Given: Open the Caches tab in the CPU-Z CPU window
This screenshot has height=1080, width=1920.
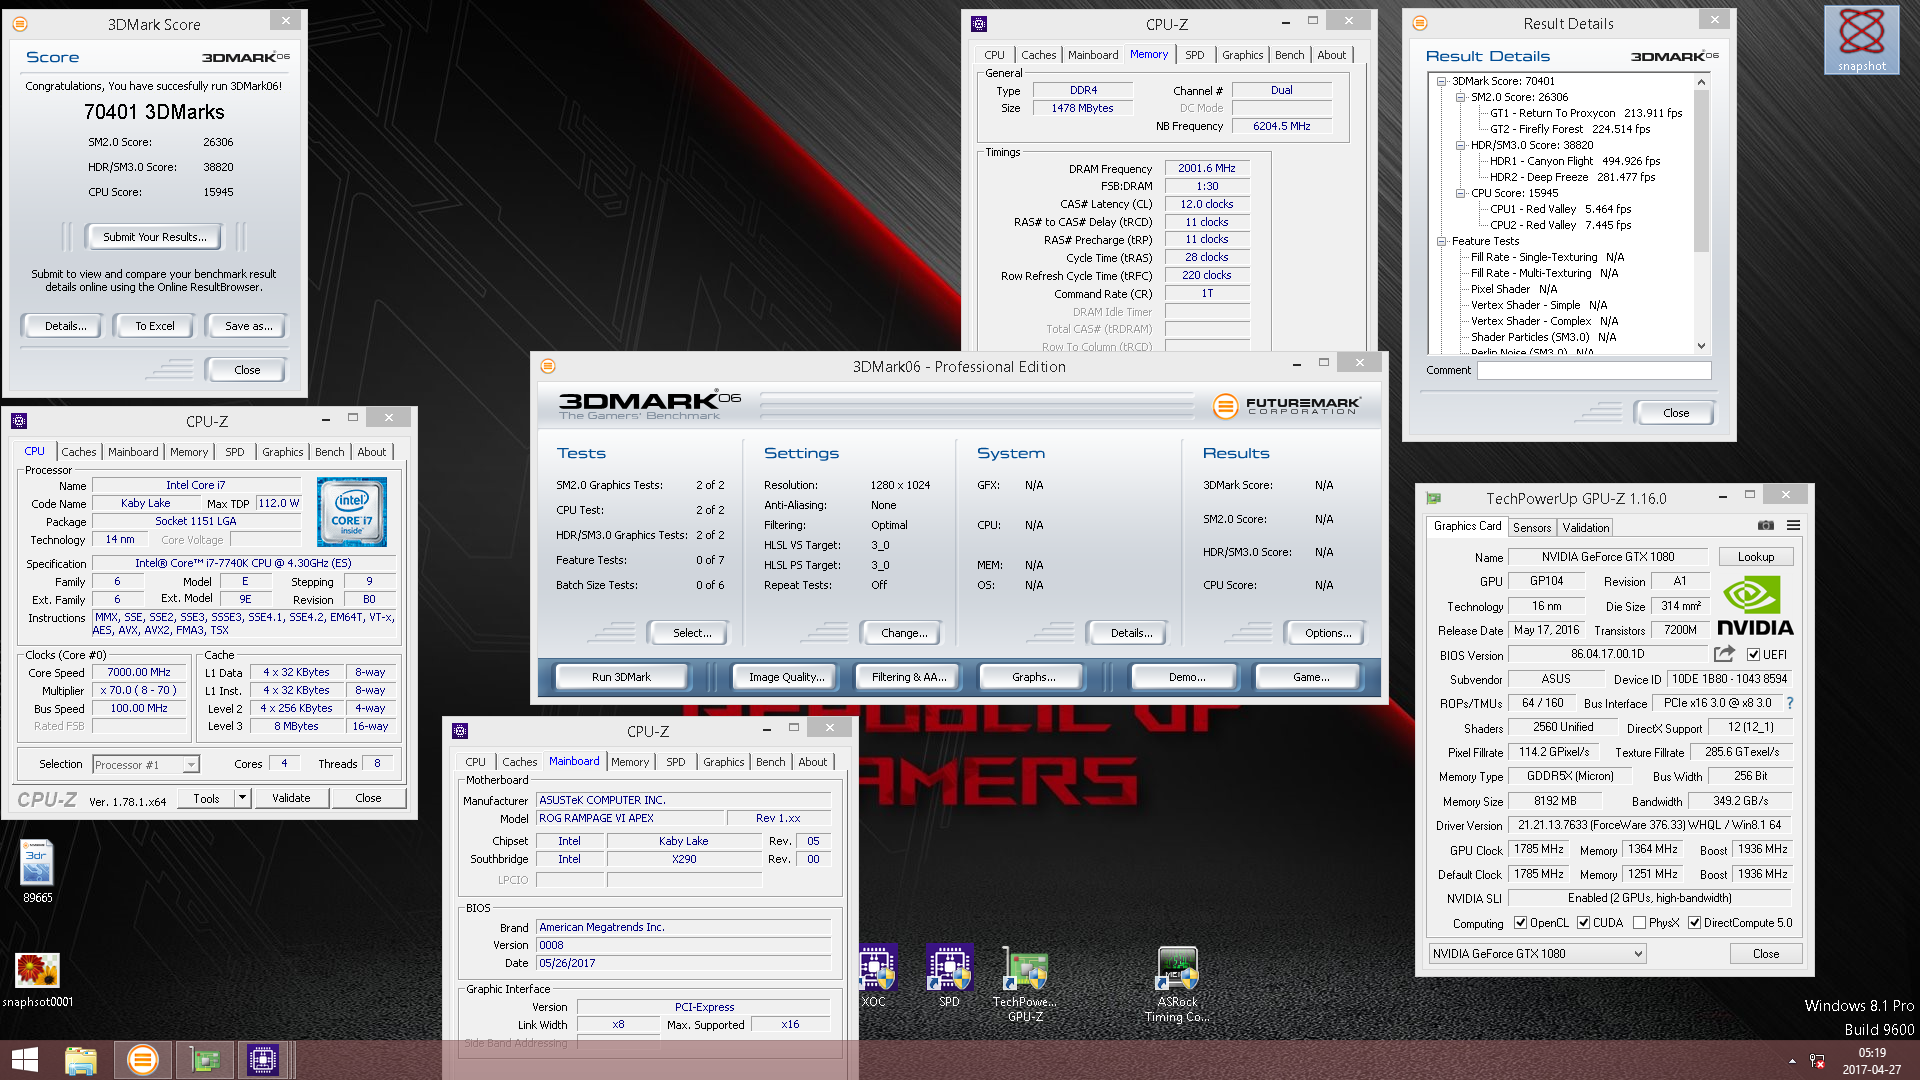Looking at the screenshot, I should click(x=79, y=452).
